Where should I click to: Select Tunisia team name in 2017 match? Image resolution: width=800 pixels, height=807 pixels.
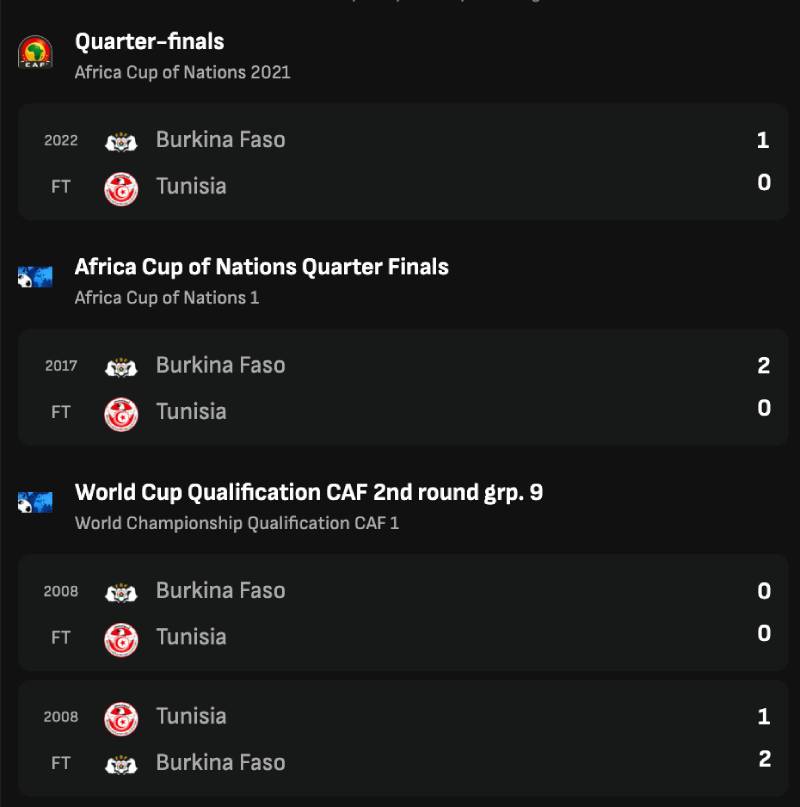[x=191, y=411]
